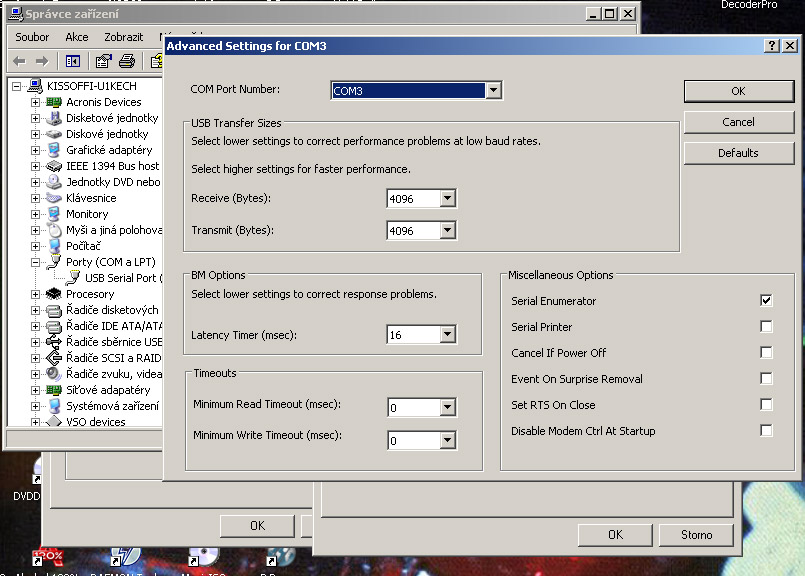Open the Receive (Bytes) dropdown
Image resolution: width=805 pixels, height=576 pixels.
pyautogui.click(x=448, y=199)
